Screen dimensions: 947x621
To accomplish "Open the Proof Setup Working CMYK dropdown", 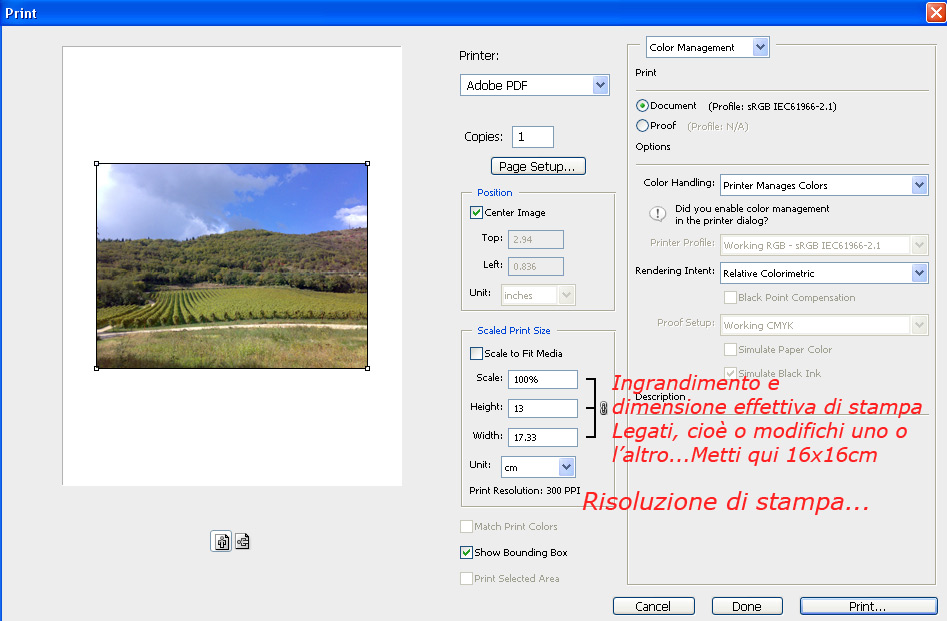I will 824,325.
